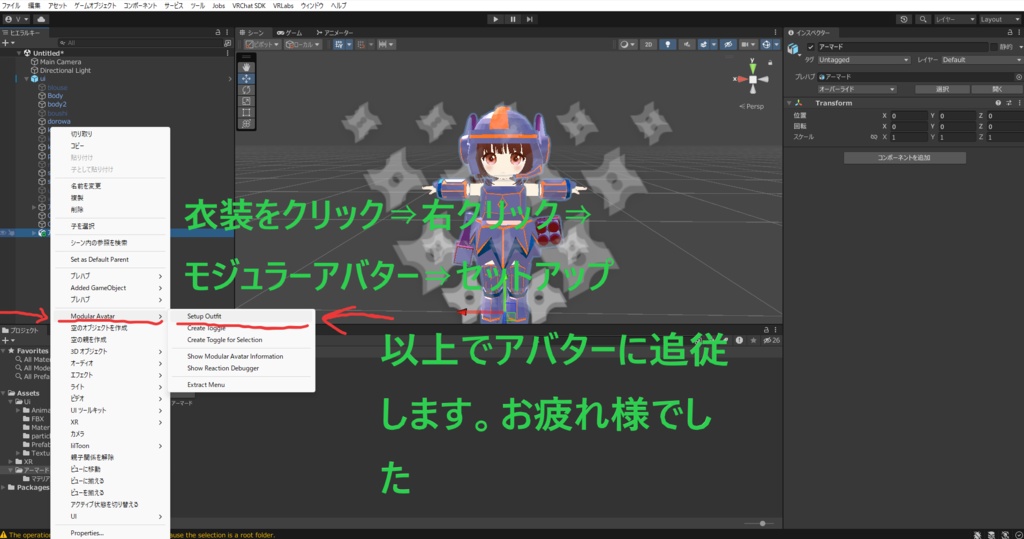The image size is (1024, 539).
Task: Click the 開く (Open) prefab button
Action: [x=997, y=89]
